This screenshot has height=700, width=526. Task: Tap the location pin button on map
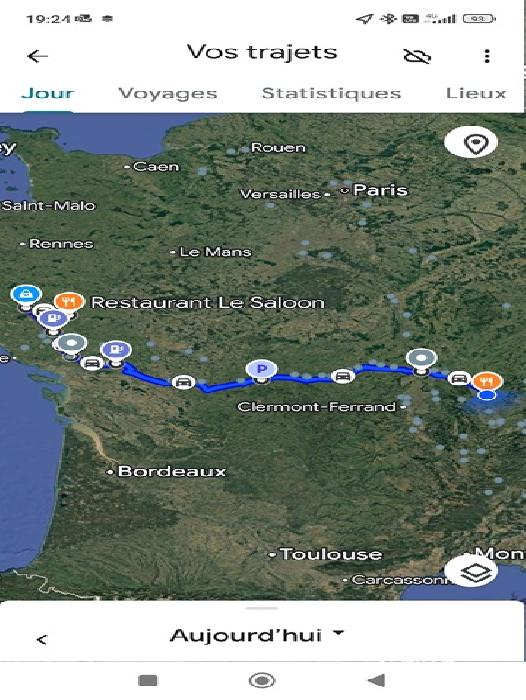pos(471,143)
